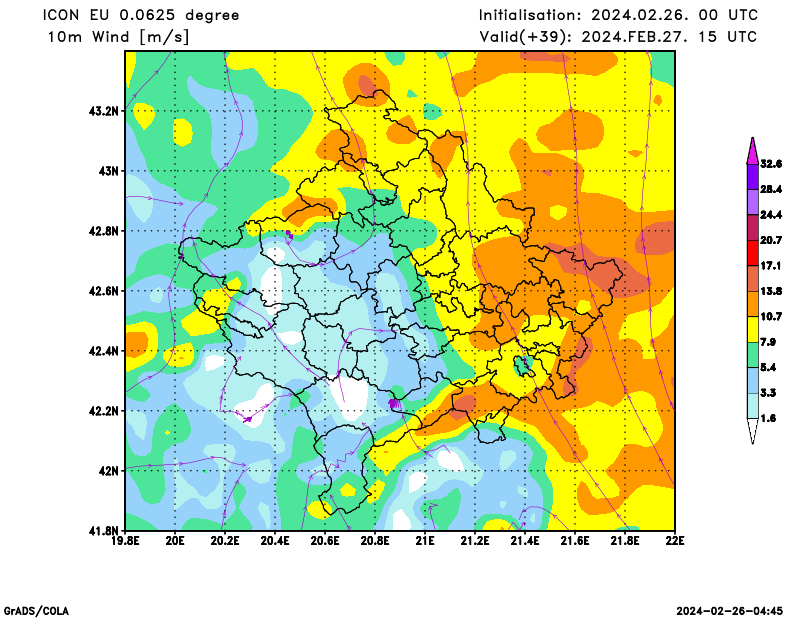Click the 42N latitude label
800x618 pixels.
coord(108,471)
